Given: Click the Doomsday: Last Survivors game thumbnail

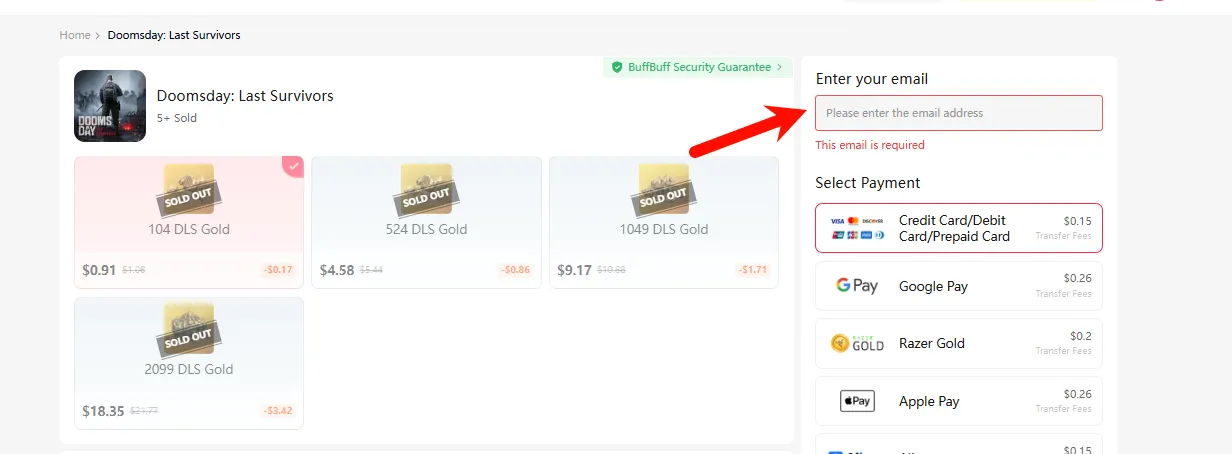Looking at the screenshot, I should pyautogui.click(x=110, y=106).
